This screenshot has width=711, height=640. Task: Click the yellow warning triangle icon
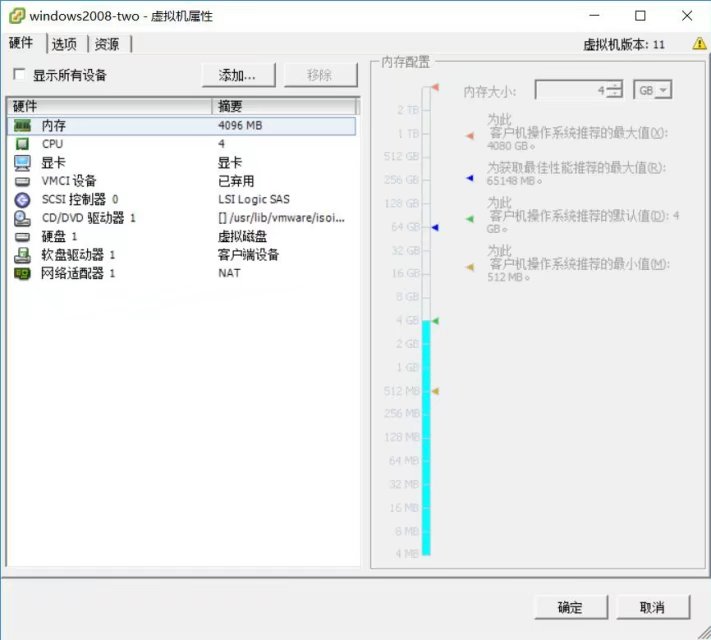click(699, 44)
